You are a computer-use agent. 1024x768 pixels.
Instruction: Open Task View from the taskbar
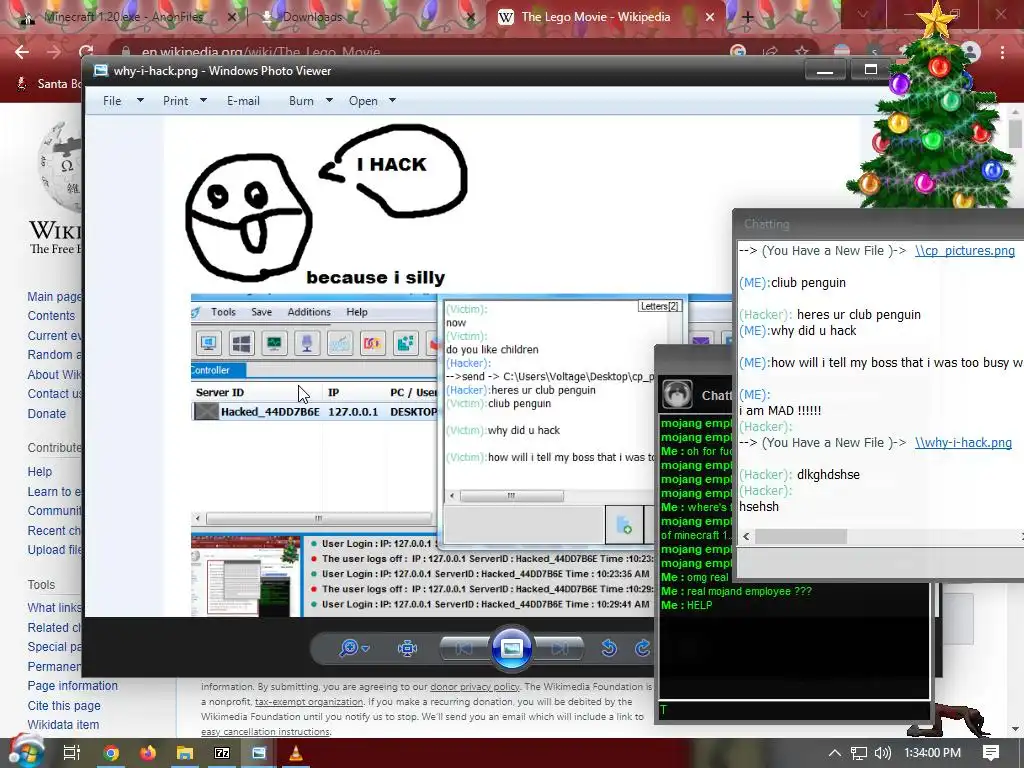click(x=71, y=753)
